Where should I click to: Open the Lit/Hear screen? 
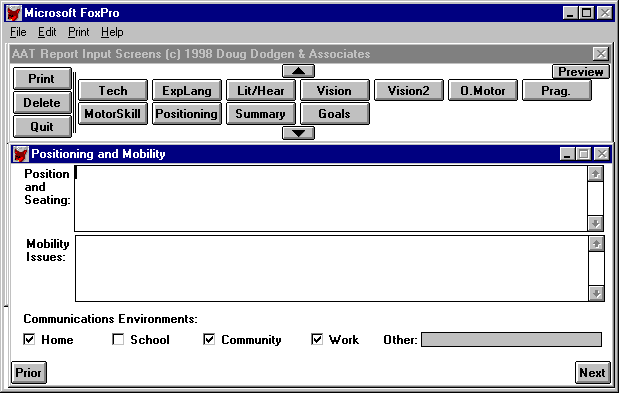point(261,90)
